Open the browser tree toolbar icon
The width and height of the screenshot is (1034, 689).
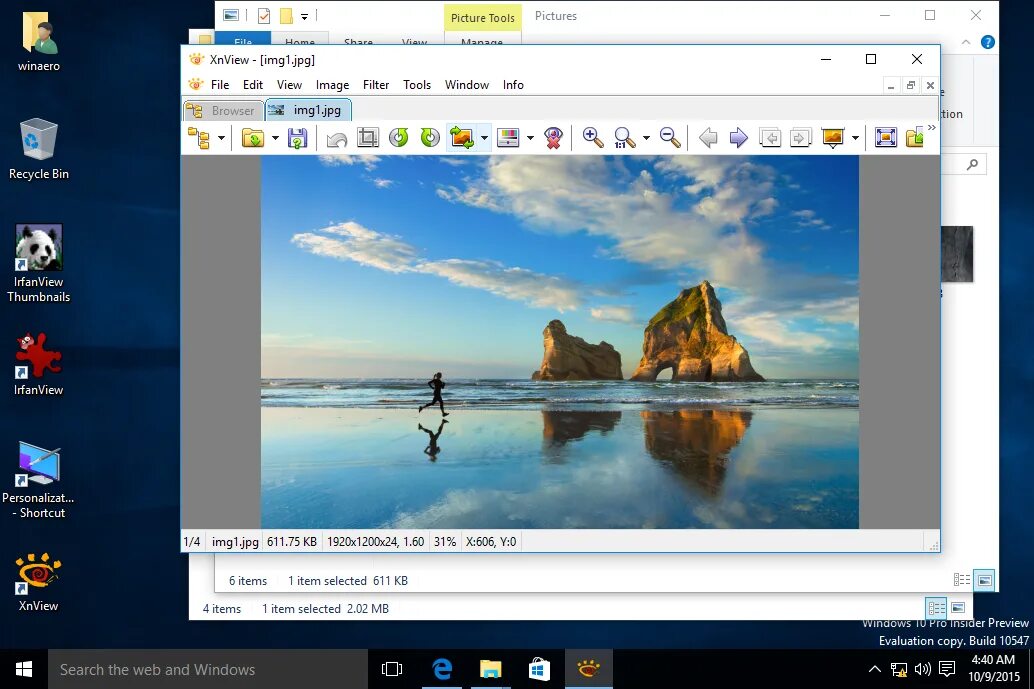(198, 138)
